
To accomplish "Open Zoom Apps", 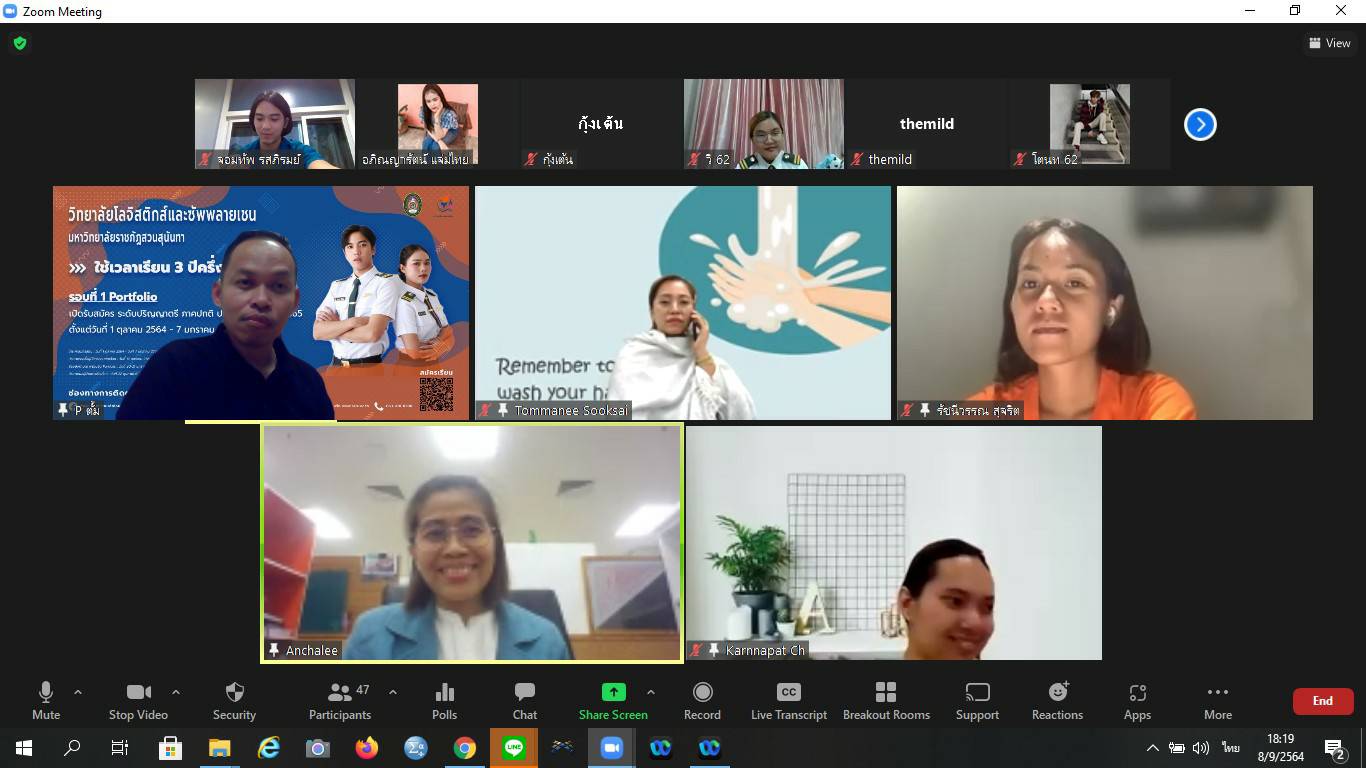I will [x=1137, y=700].
